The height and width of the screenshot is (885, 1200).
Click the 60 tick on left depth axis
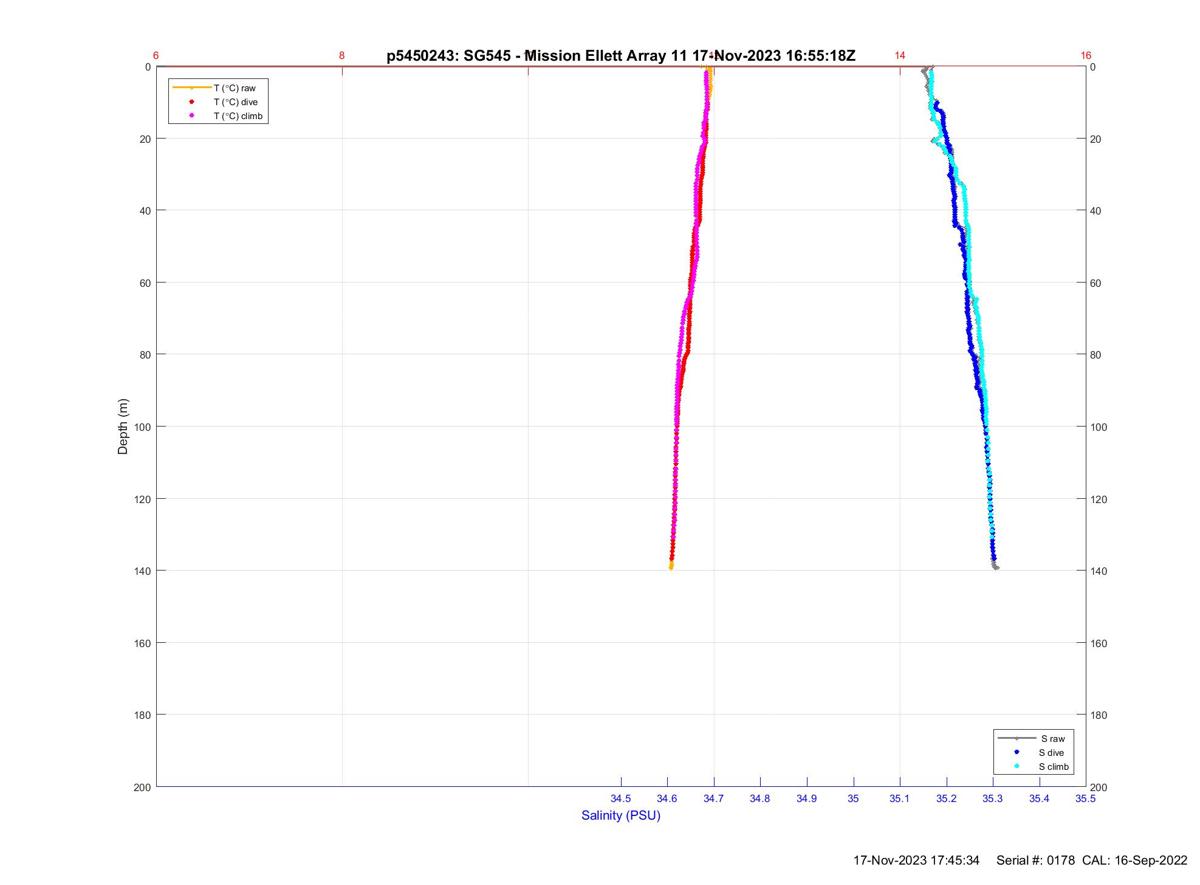pos(145,283)
